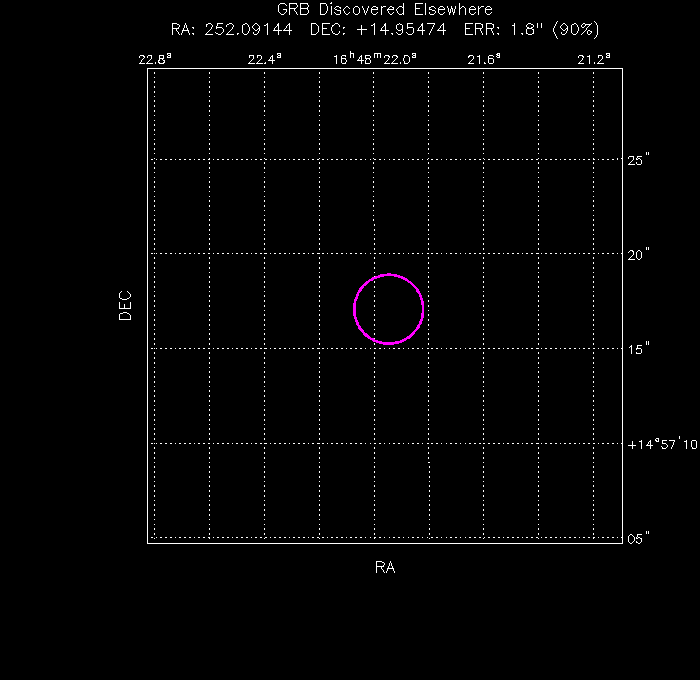Click the 05" declination tick label

[x=638, y=538]
